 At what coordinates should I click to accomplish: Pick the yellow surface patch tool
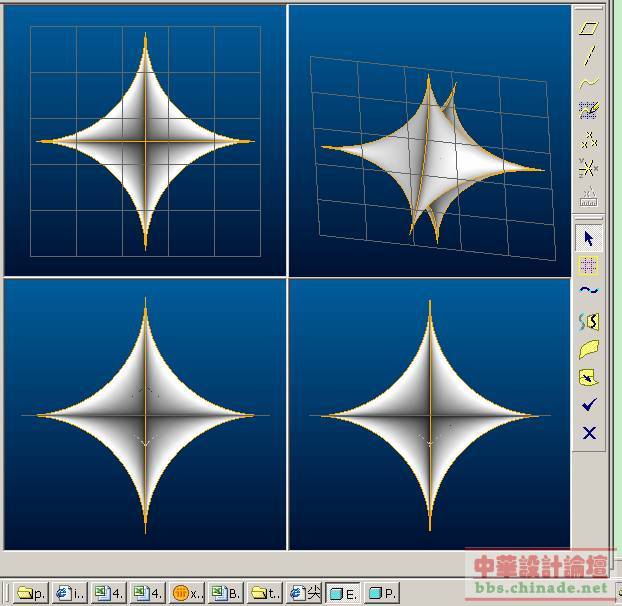[x=589, y=349]
